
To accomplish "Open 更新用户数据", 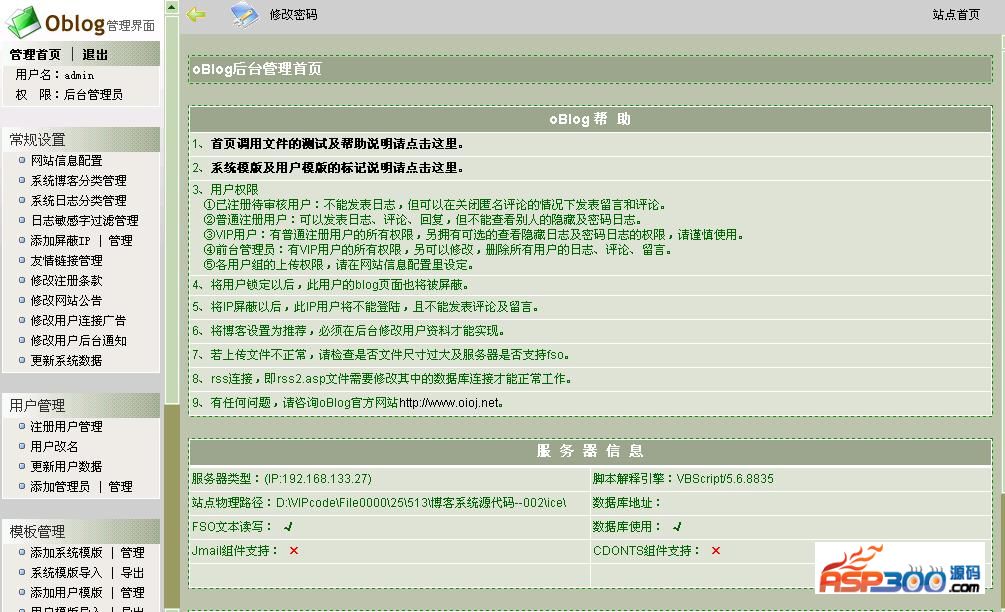I will click(x=67, y=467).
